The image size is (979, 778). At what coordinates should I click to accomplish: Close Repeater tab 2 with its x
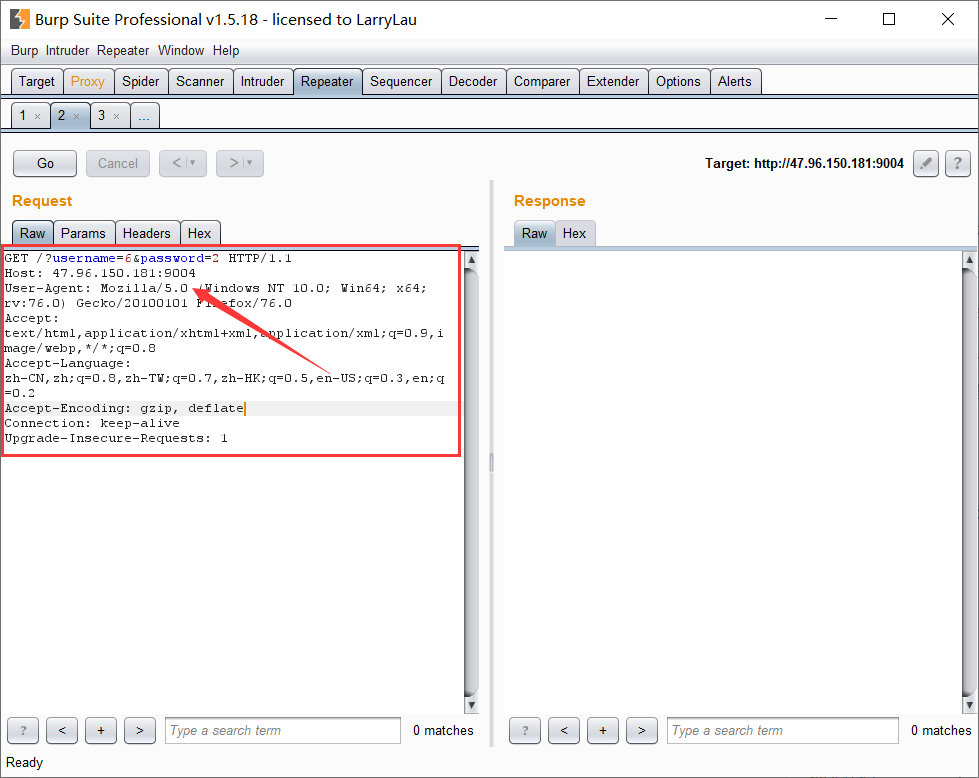(x=76, y=116)
